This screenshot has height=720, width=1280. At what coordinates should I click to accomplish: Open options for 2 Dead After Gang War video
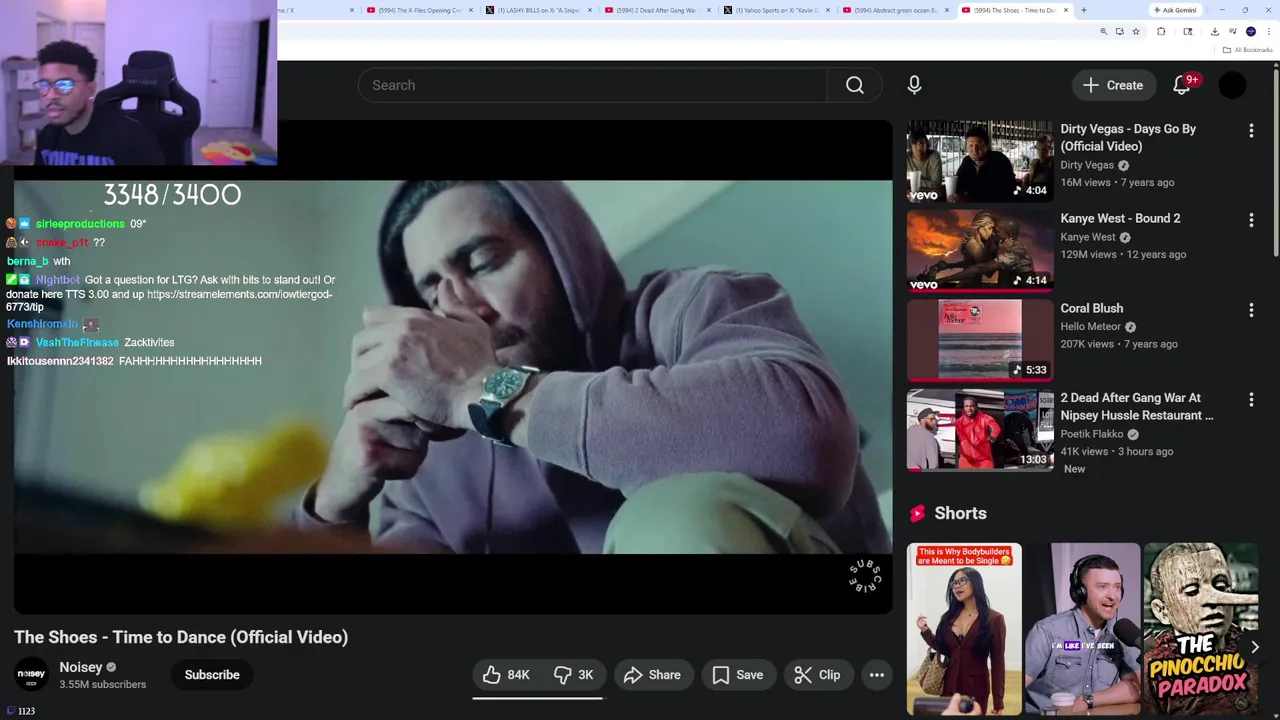(x=1251, y=399)
